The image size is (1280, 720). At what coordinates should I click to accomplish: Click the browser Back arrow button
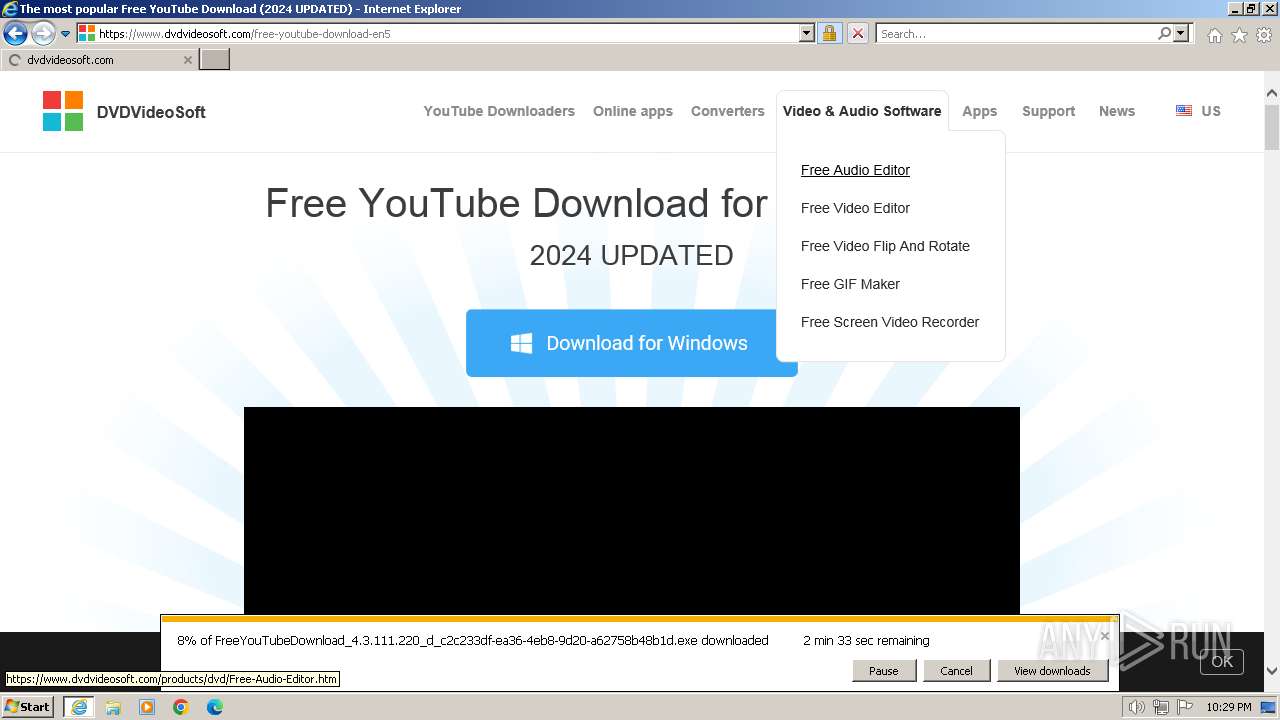[15, 33]
